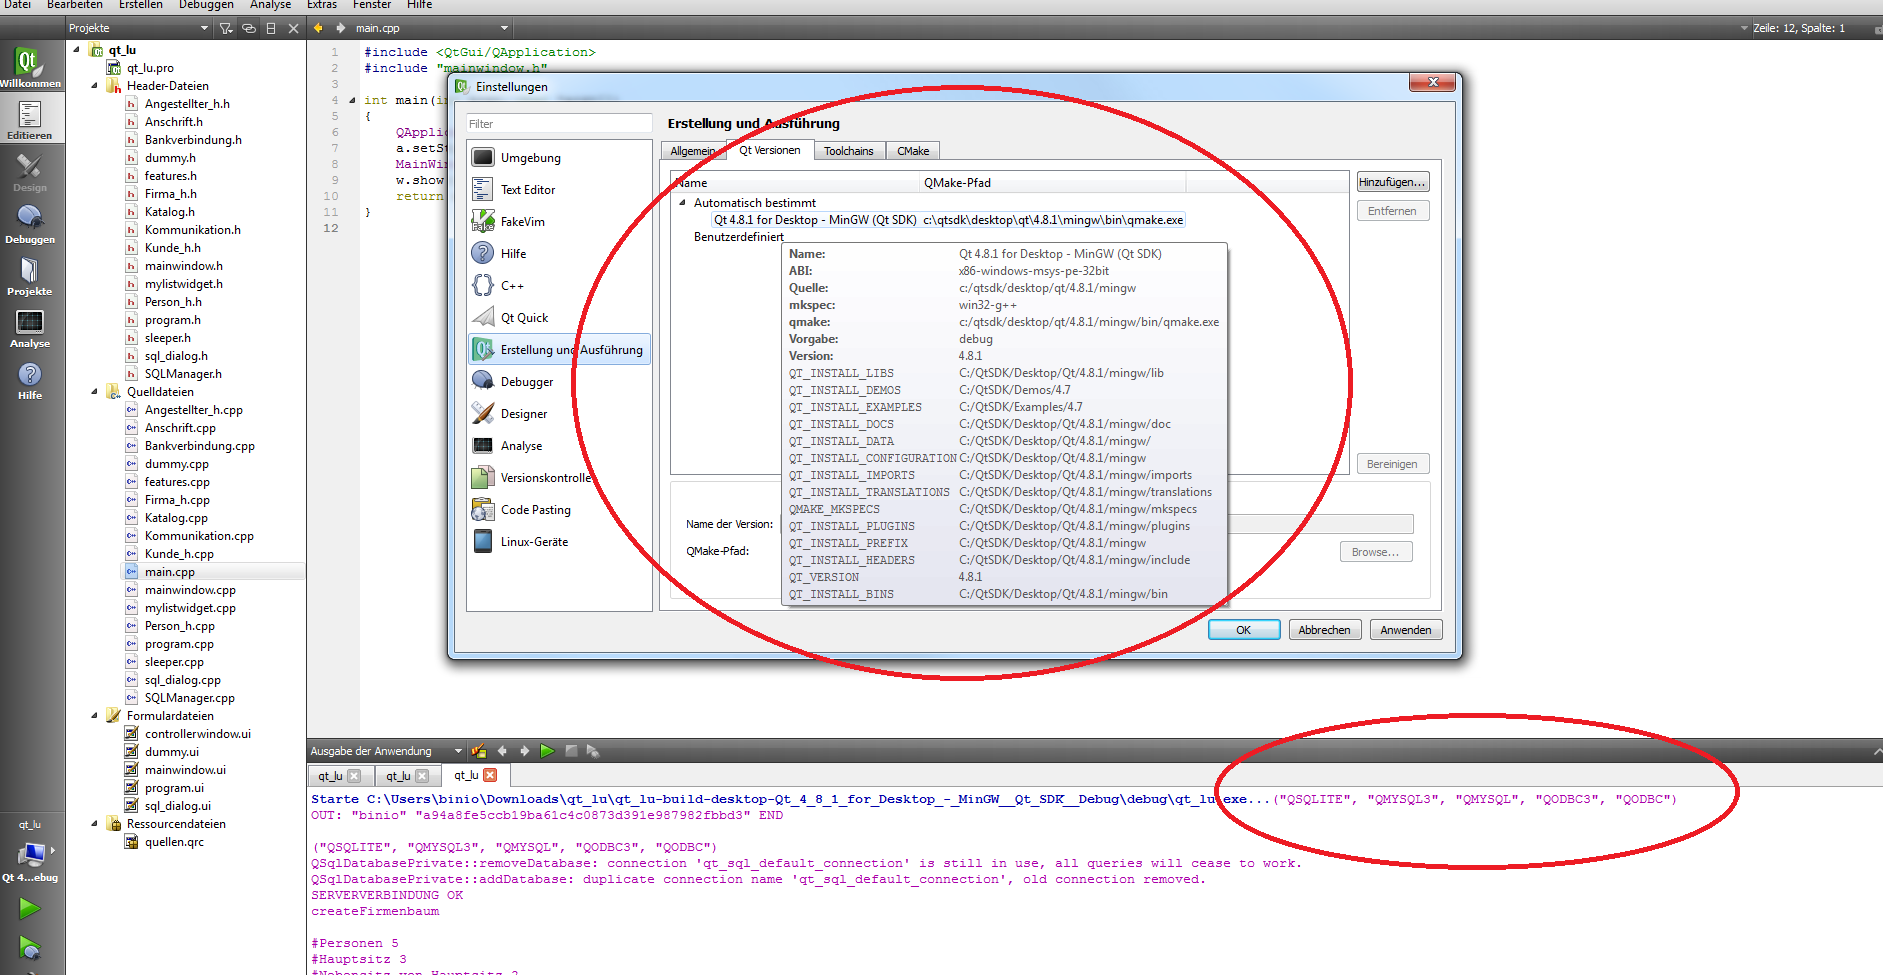Collapse the Ressourcendateien folder
Viewport: 1883px width, 975px height.
tap(95, 824)
